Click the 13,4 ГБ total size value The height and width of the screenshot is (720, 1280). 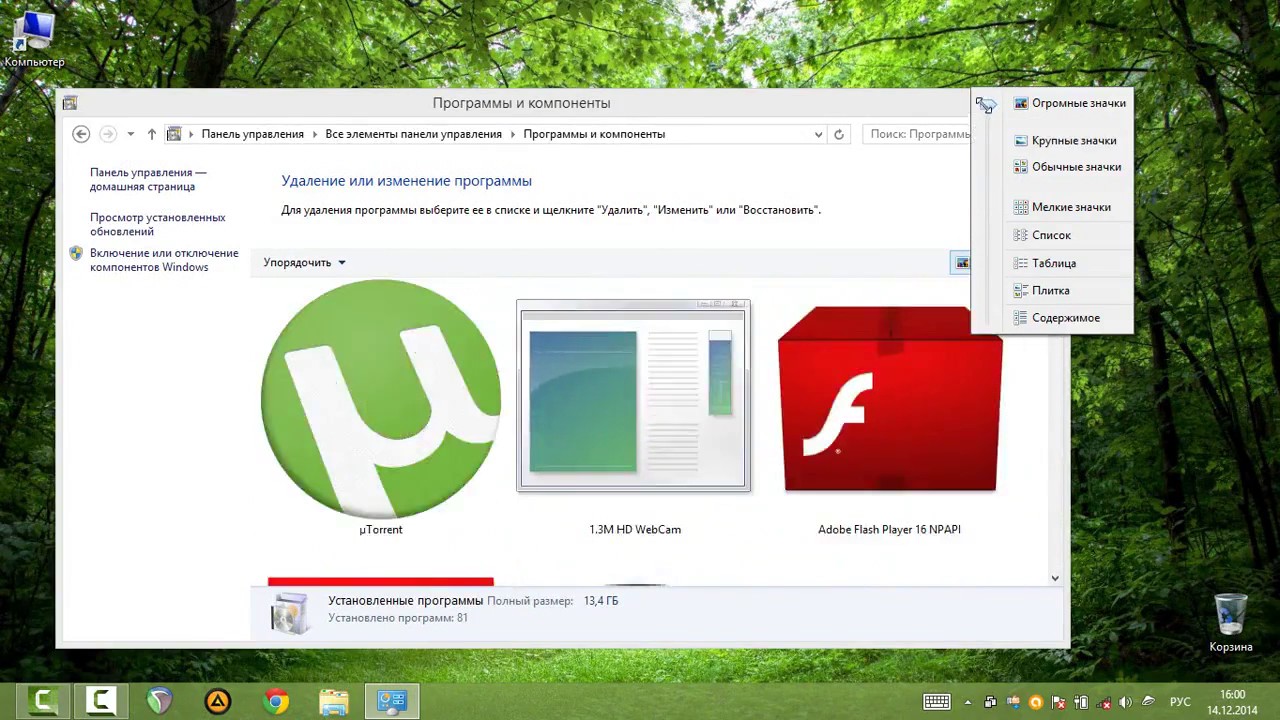[x=601, y=601]
